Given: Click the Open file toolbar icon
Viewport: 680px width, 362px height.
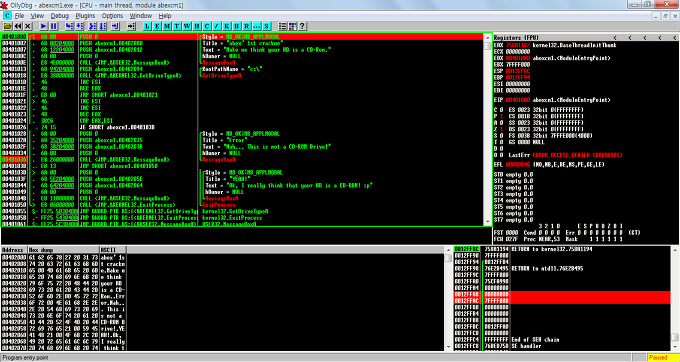Looking at the screenshot, I should [x=7, y=26].
